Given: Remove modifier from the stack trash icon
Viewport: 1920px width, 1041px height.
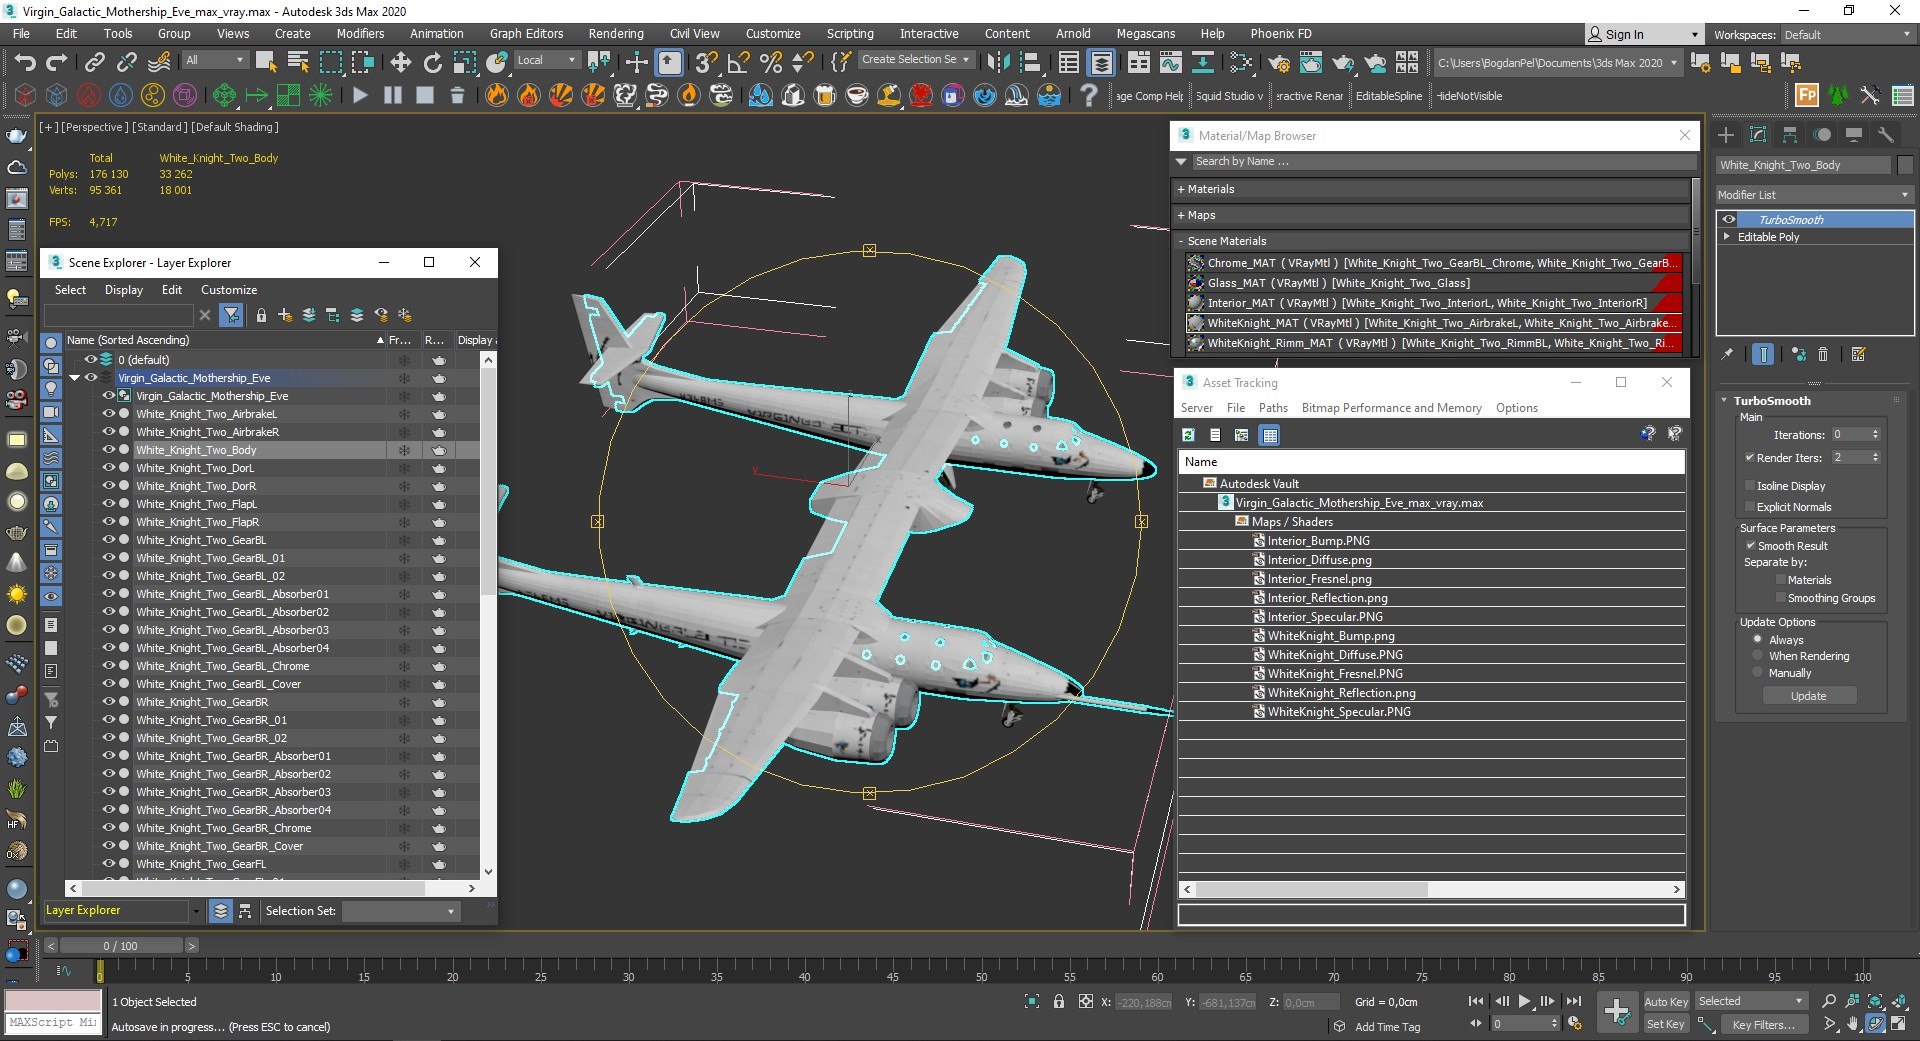Looking at the screenshot, I should coord(1823,354).
